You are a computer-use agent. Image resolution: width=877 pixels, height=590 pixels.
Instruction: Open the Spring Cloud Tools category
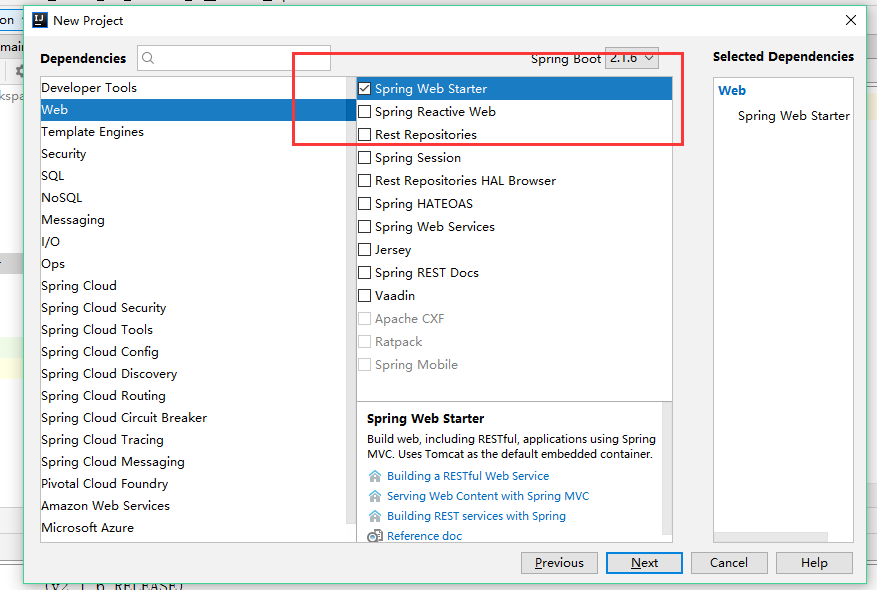[194, 330]
